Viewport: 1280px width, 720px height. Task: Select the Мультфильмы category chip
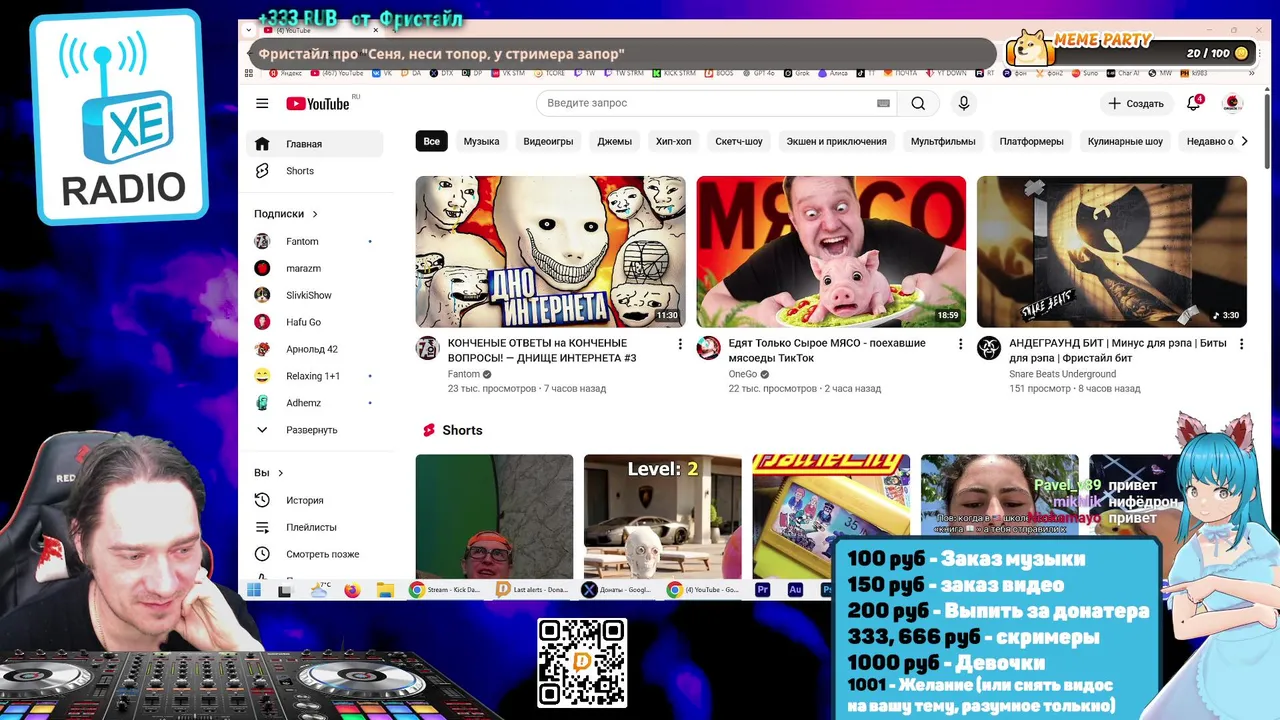click(943, 141)
